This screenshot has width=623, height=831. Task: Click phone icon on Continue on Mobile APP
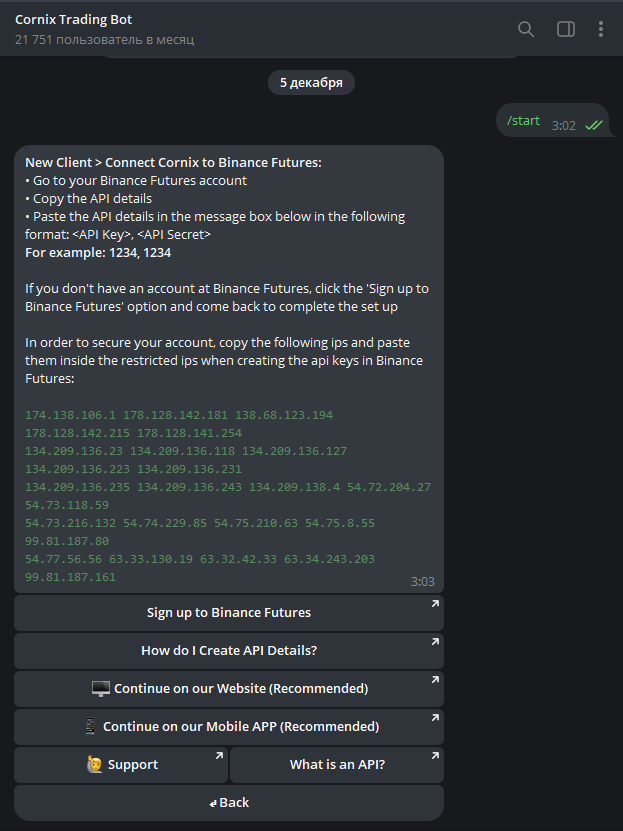[90, 727]
